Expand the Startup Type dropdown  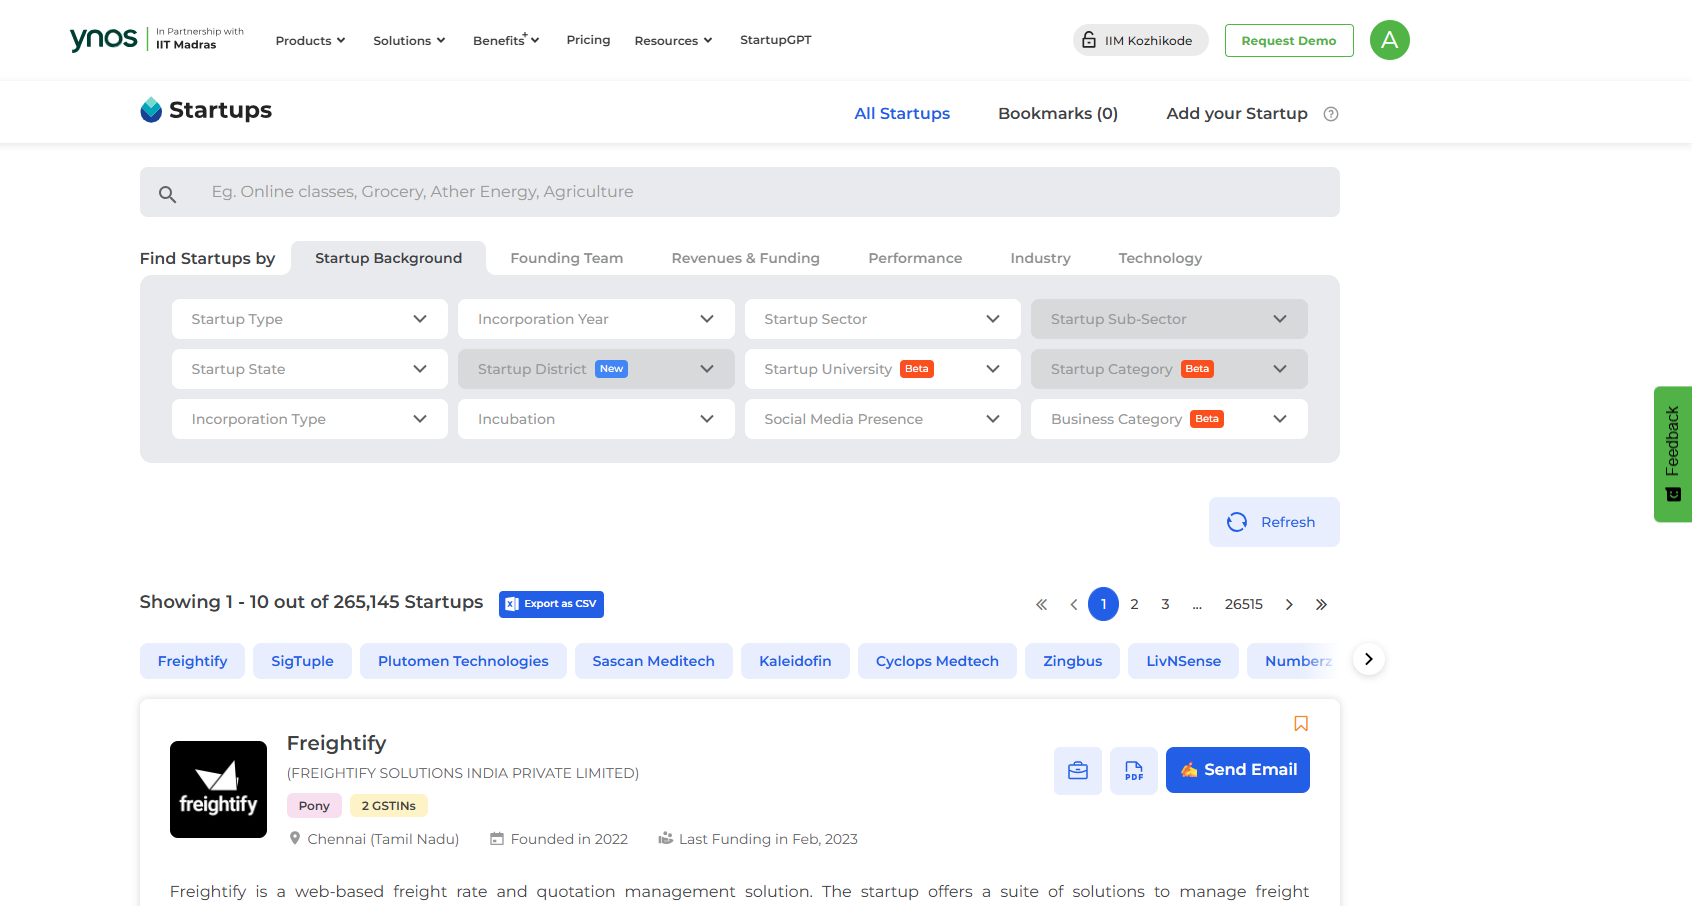tap(309, 319)
